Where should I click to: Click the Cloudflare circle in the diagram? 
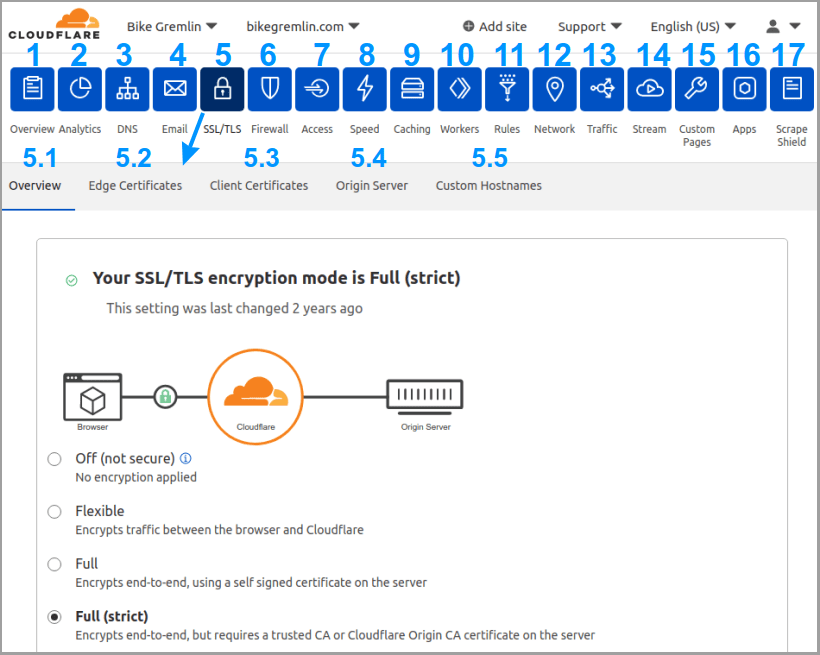[x=256, y=397]
